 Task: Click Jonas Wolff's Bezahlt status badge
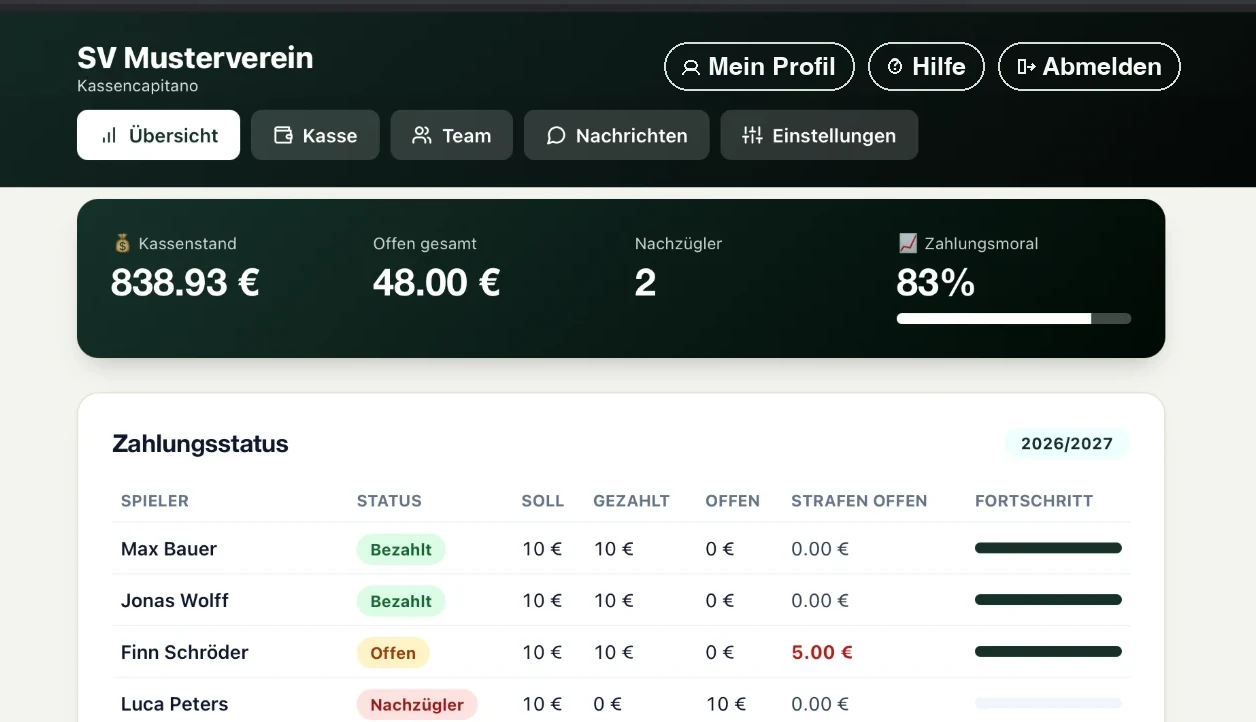401,601
